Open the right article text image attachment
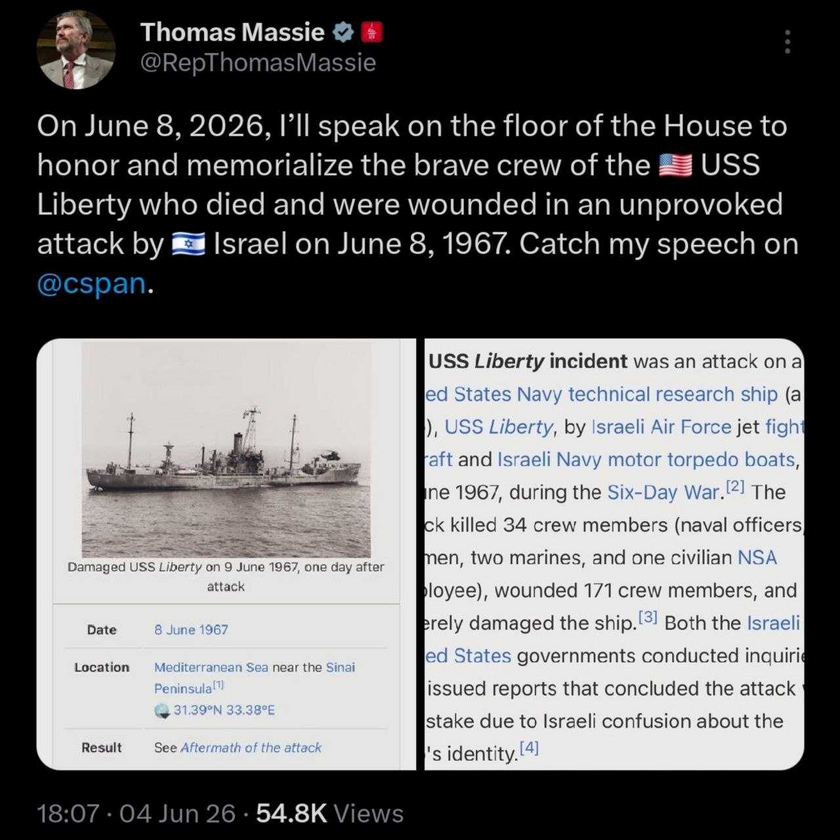This screenshot has width=840, height=840. tap(614, 554)
